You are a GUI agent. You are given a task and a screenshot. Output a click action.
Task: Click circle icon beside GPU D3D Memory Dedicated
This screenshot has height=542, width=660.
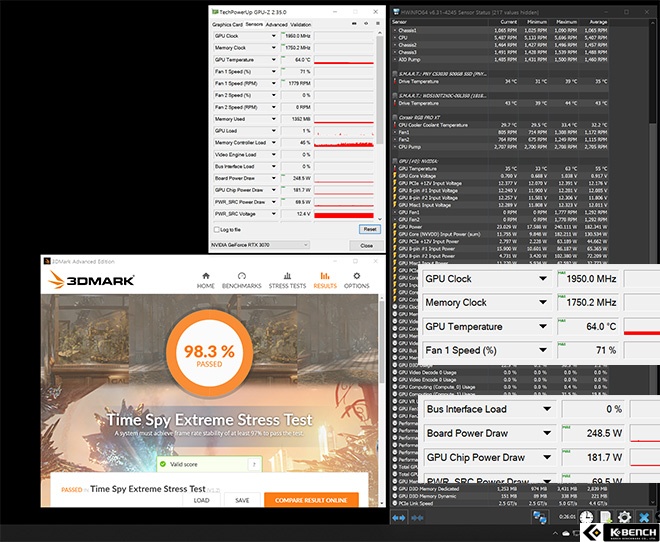tap(395, 489)
